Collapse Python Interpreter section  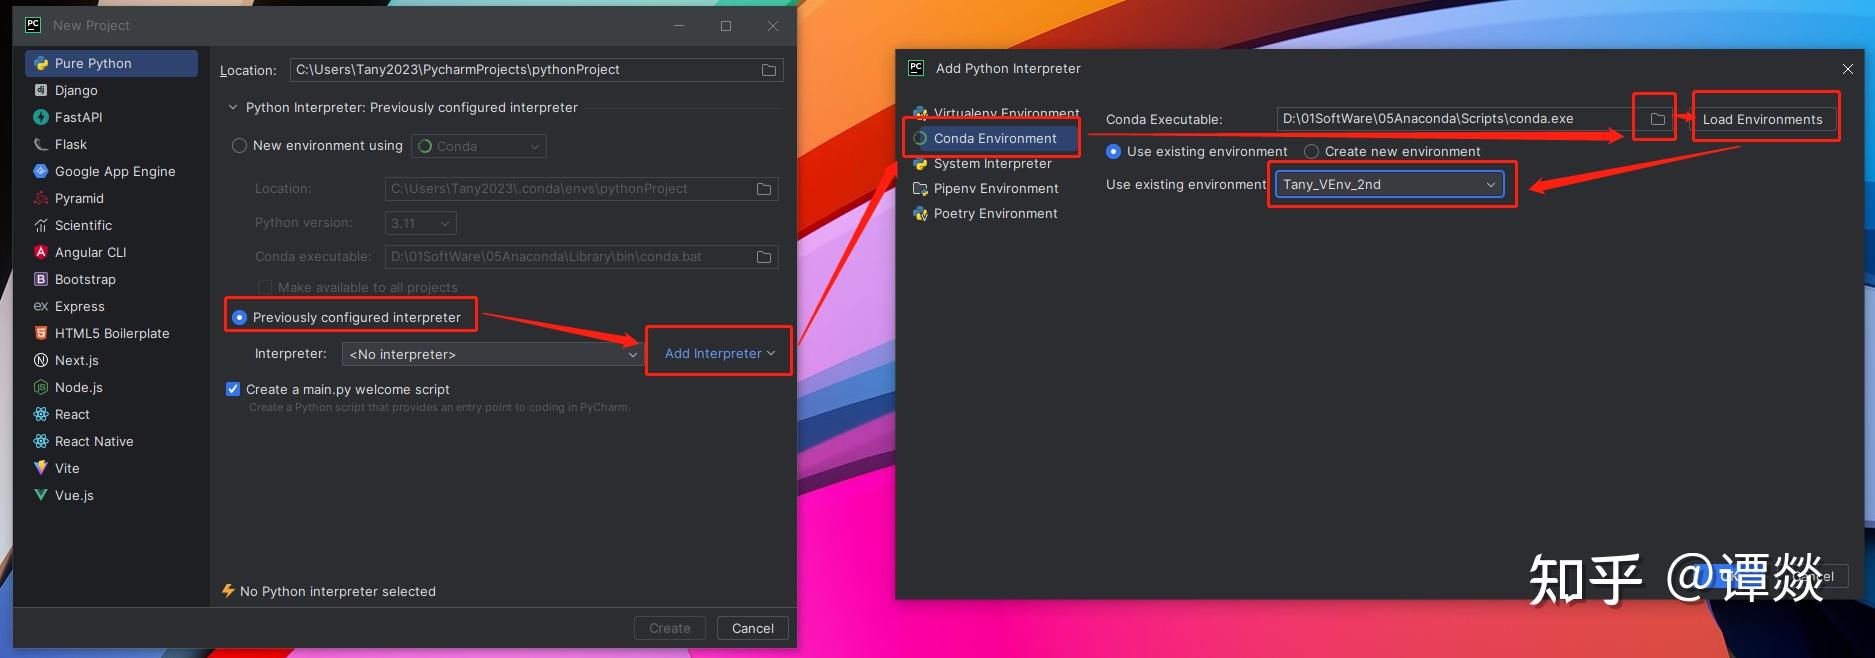tap(233, 107)
